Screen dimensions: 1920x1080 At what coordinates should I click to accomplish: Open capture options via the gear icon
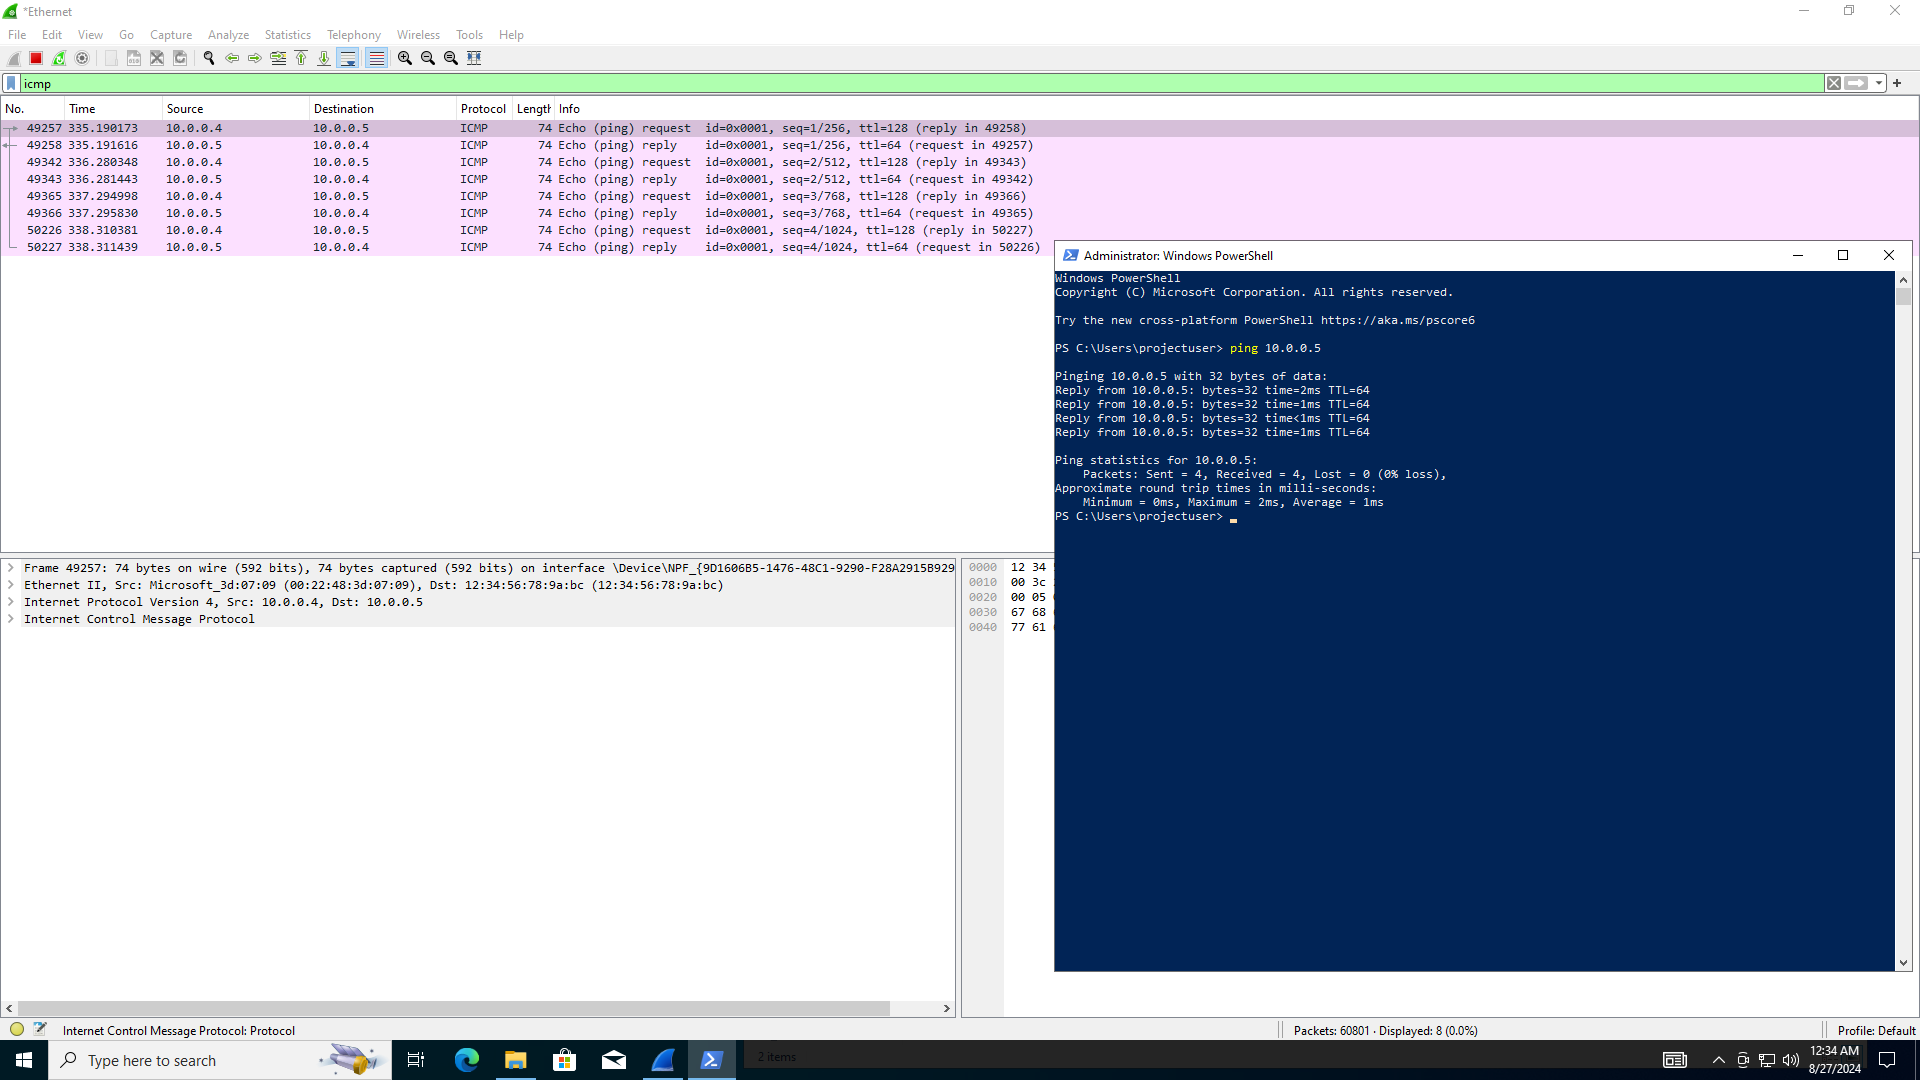pos(83,58)
